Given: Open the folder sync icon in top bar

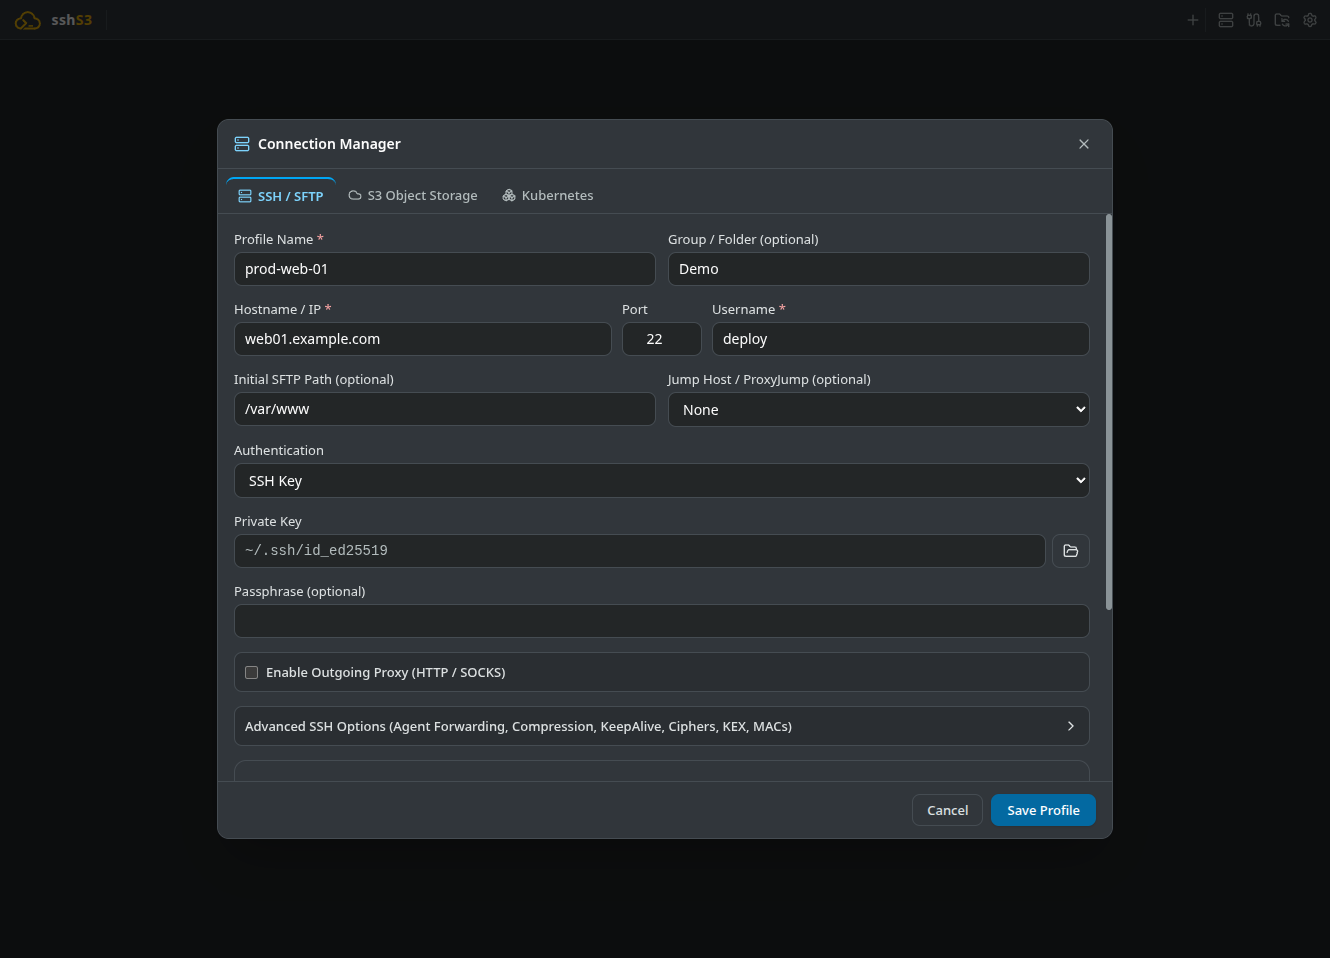Looking at the screenshot, I should click(1282, 20).
